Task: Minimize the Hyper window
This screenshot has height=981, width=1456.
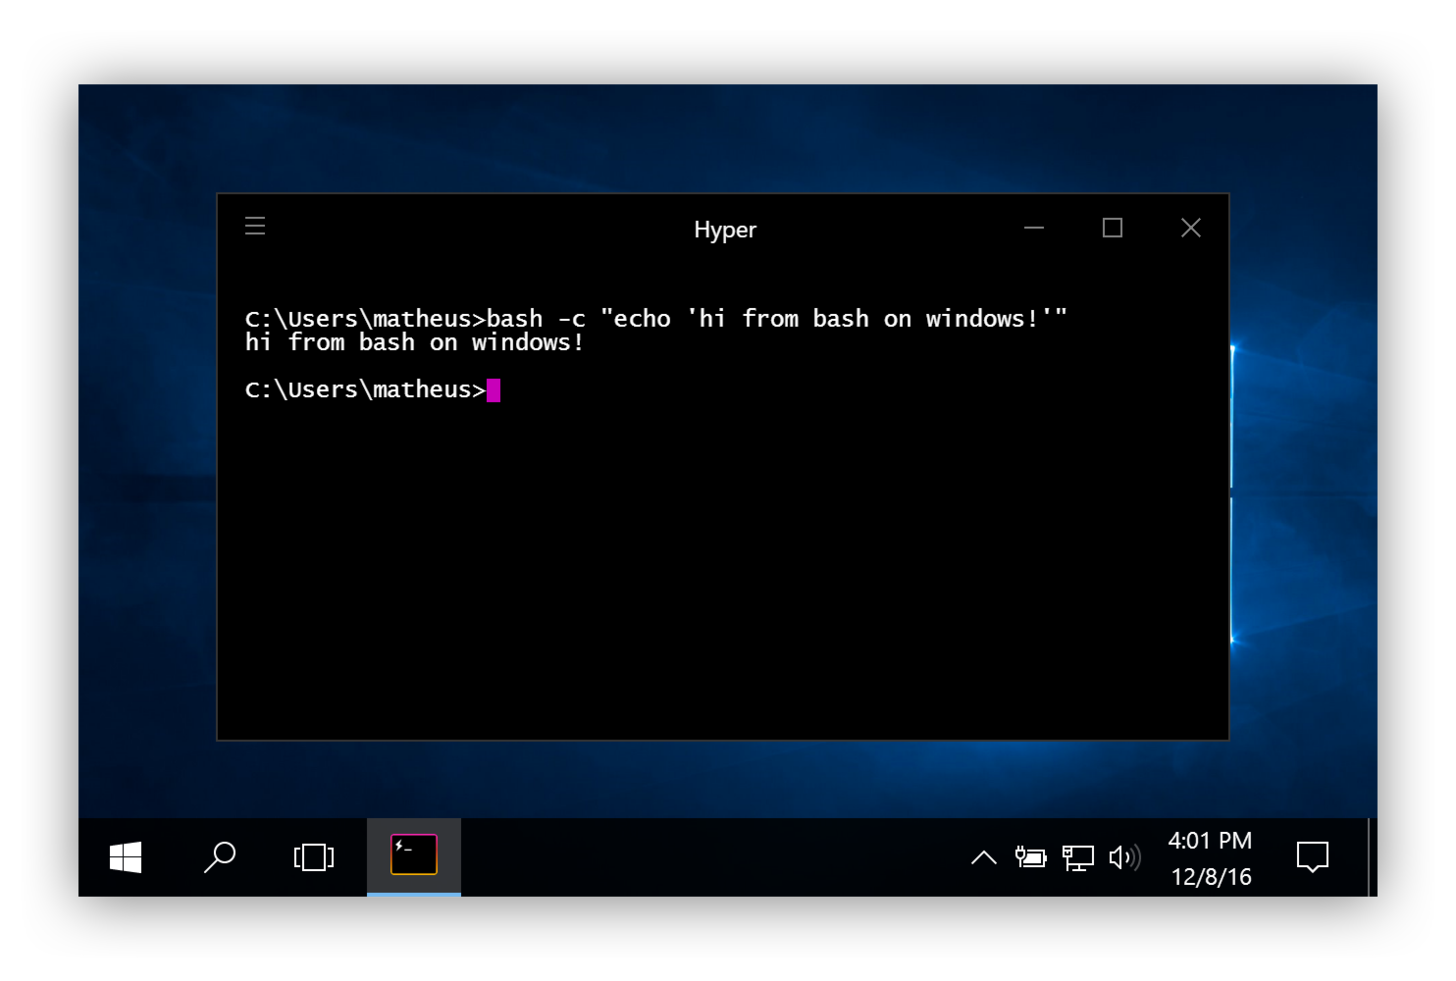Action: (1033, 228)
